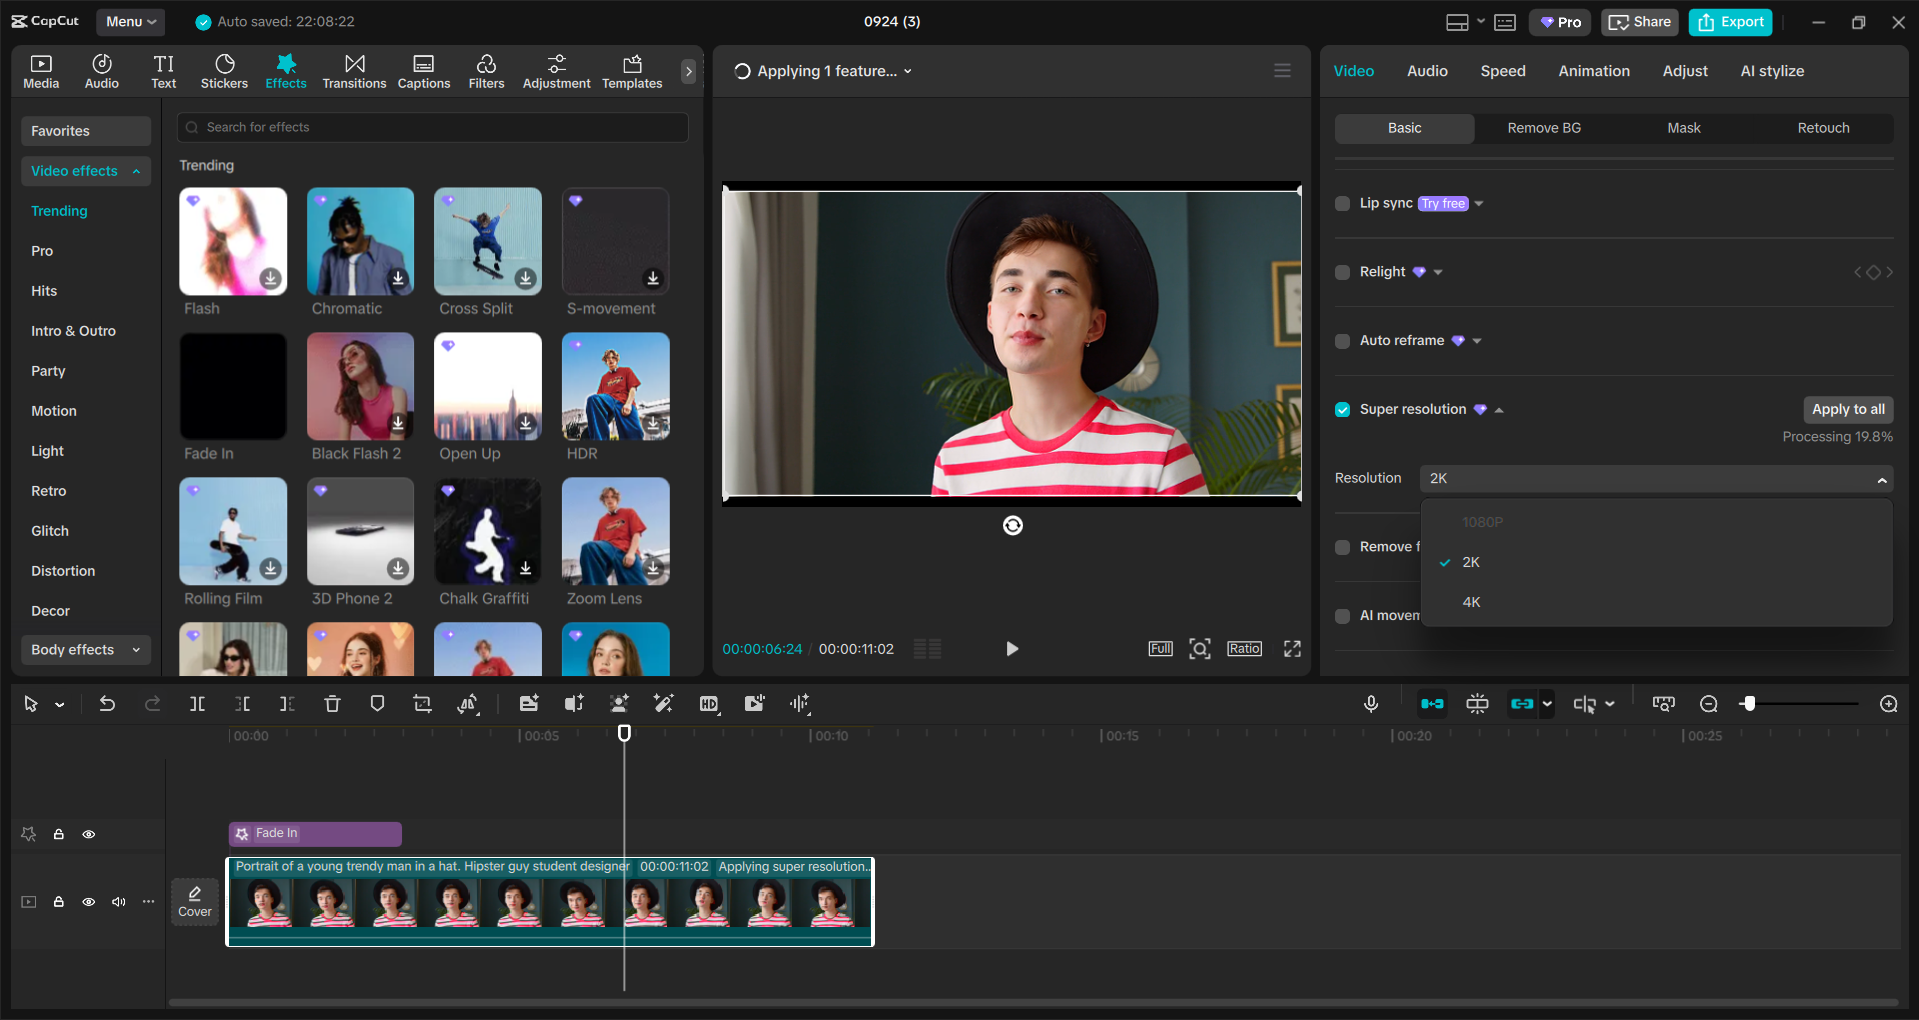Click the magnetic snap icon in timeline toolbar
1919x1020 pixels.
point(1432,703)
